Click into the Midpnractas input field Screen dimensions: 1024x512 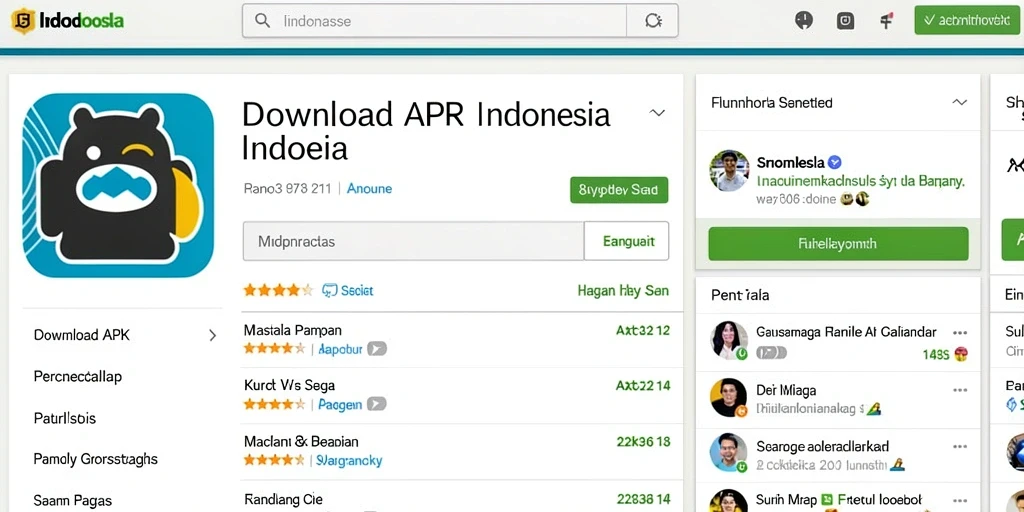[x=413, y=242]
